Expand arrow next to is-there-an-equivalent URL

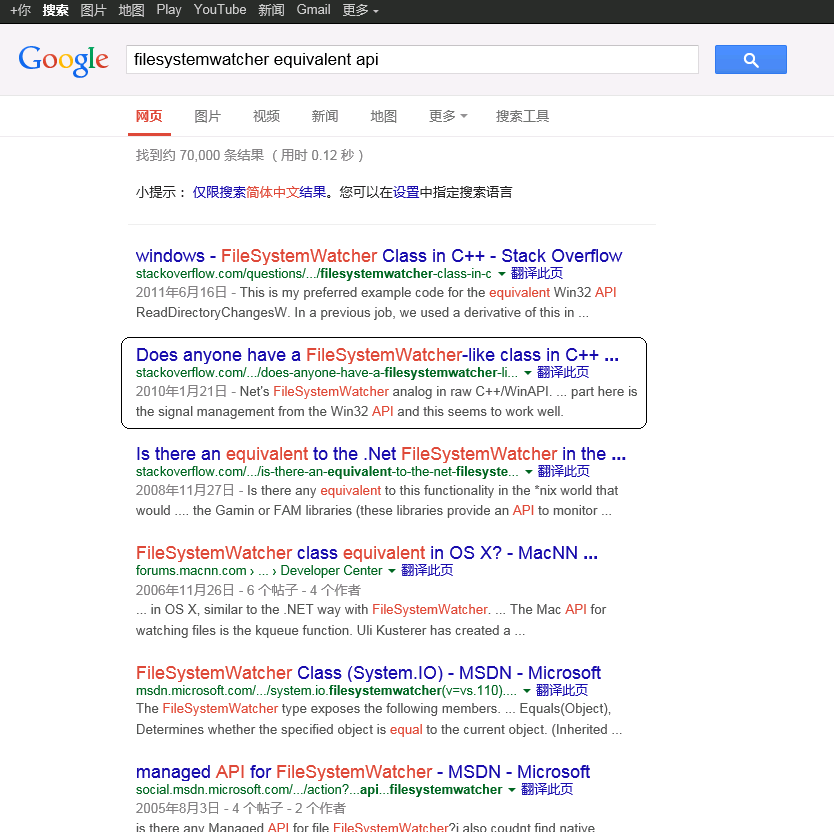click(x=528, y=472)
